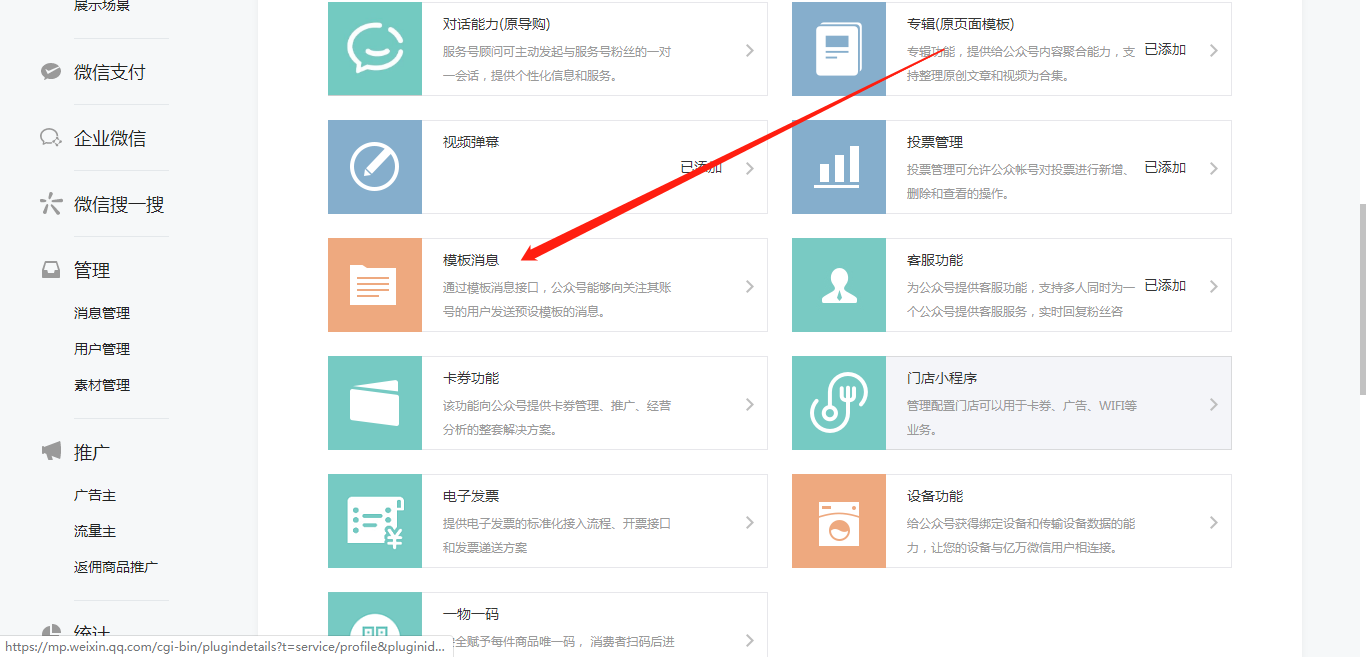Click 已添加 status on 专辑 card

coord(1165,49)
